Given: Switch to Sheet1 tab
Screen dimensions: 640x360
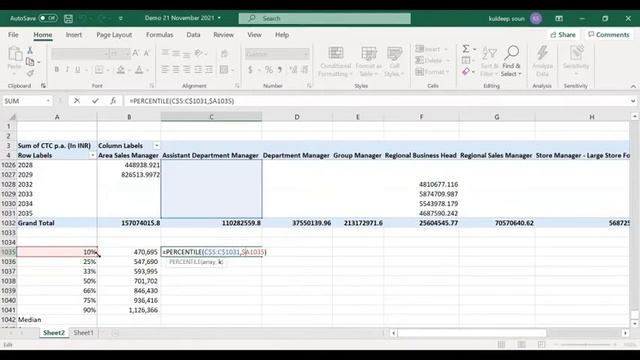Looking at the screenshot, I should point(83,333).
